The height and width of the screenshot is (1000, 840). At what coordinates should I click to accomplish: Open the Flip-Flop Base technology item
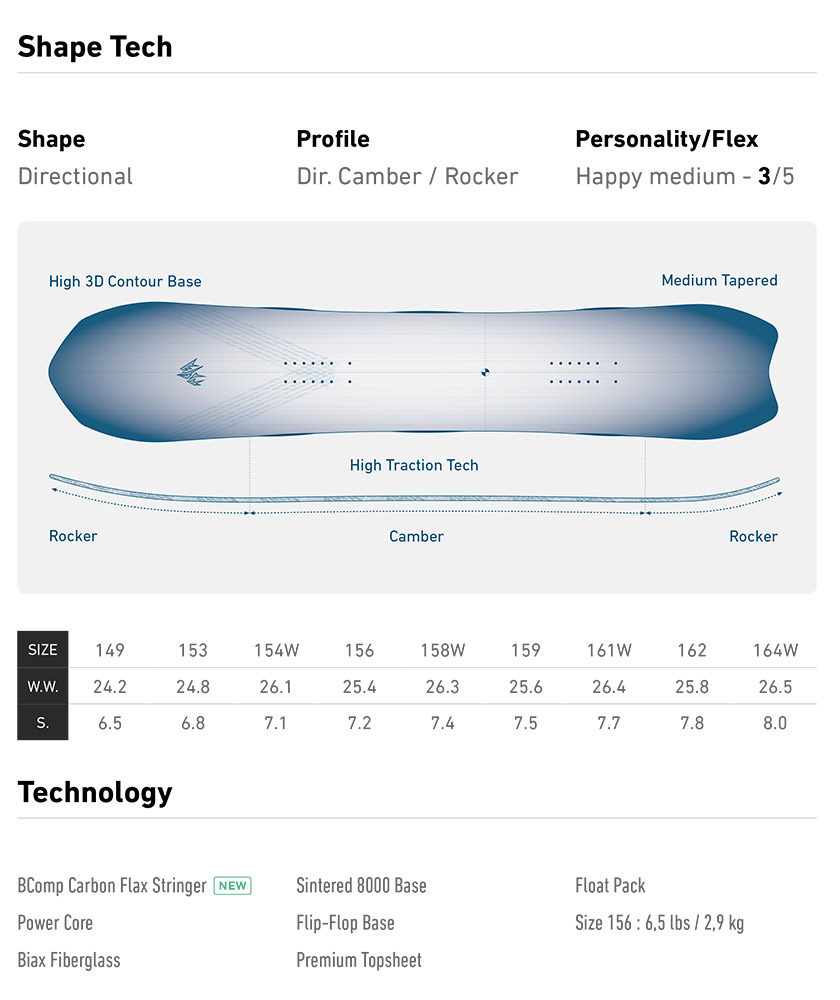345,923
